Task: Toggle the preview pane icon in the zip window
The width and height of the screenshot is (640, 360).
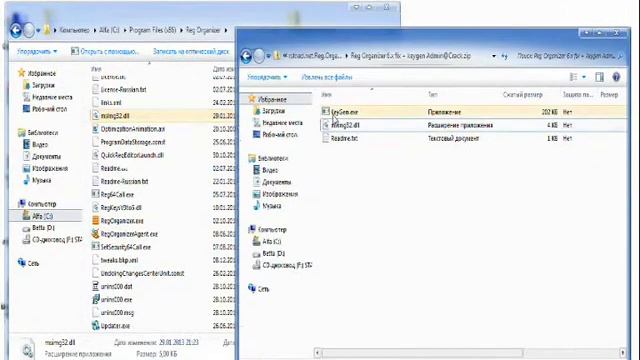Action: click(599, 77)
